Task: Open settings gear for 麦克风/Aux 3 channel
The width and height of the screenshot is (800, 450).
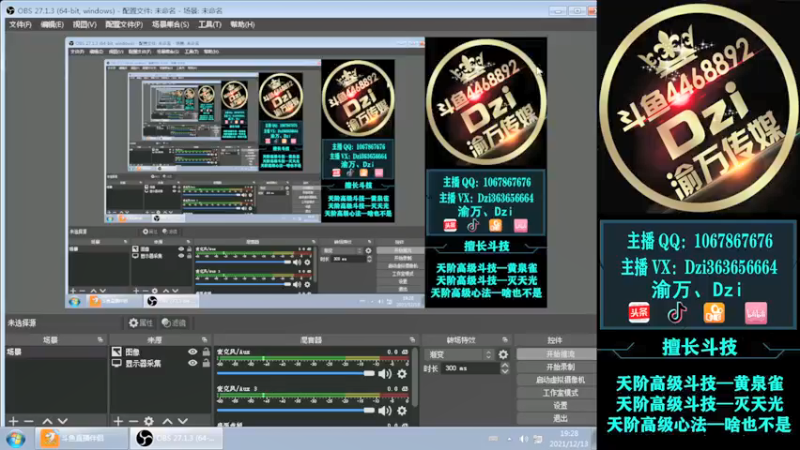Action: coord(402,410)
